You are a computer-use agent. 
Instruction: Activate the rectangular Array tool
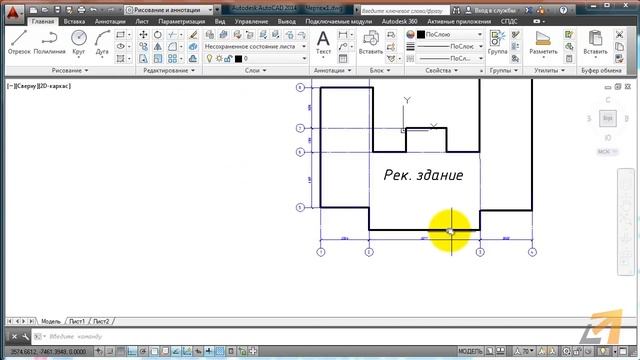point(172,59)
